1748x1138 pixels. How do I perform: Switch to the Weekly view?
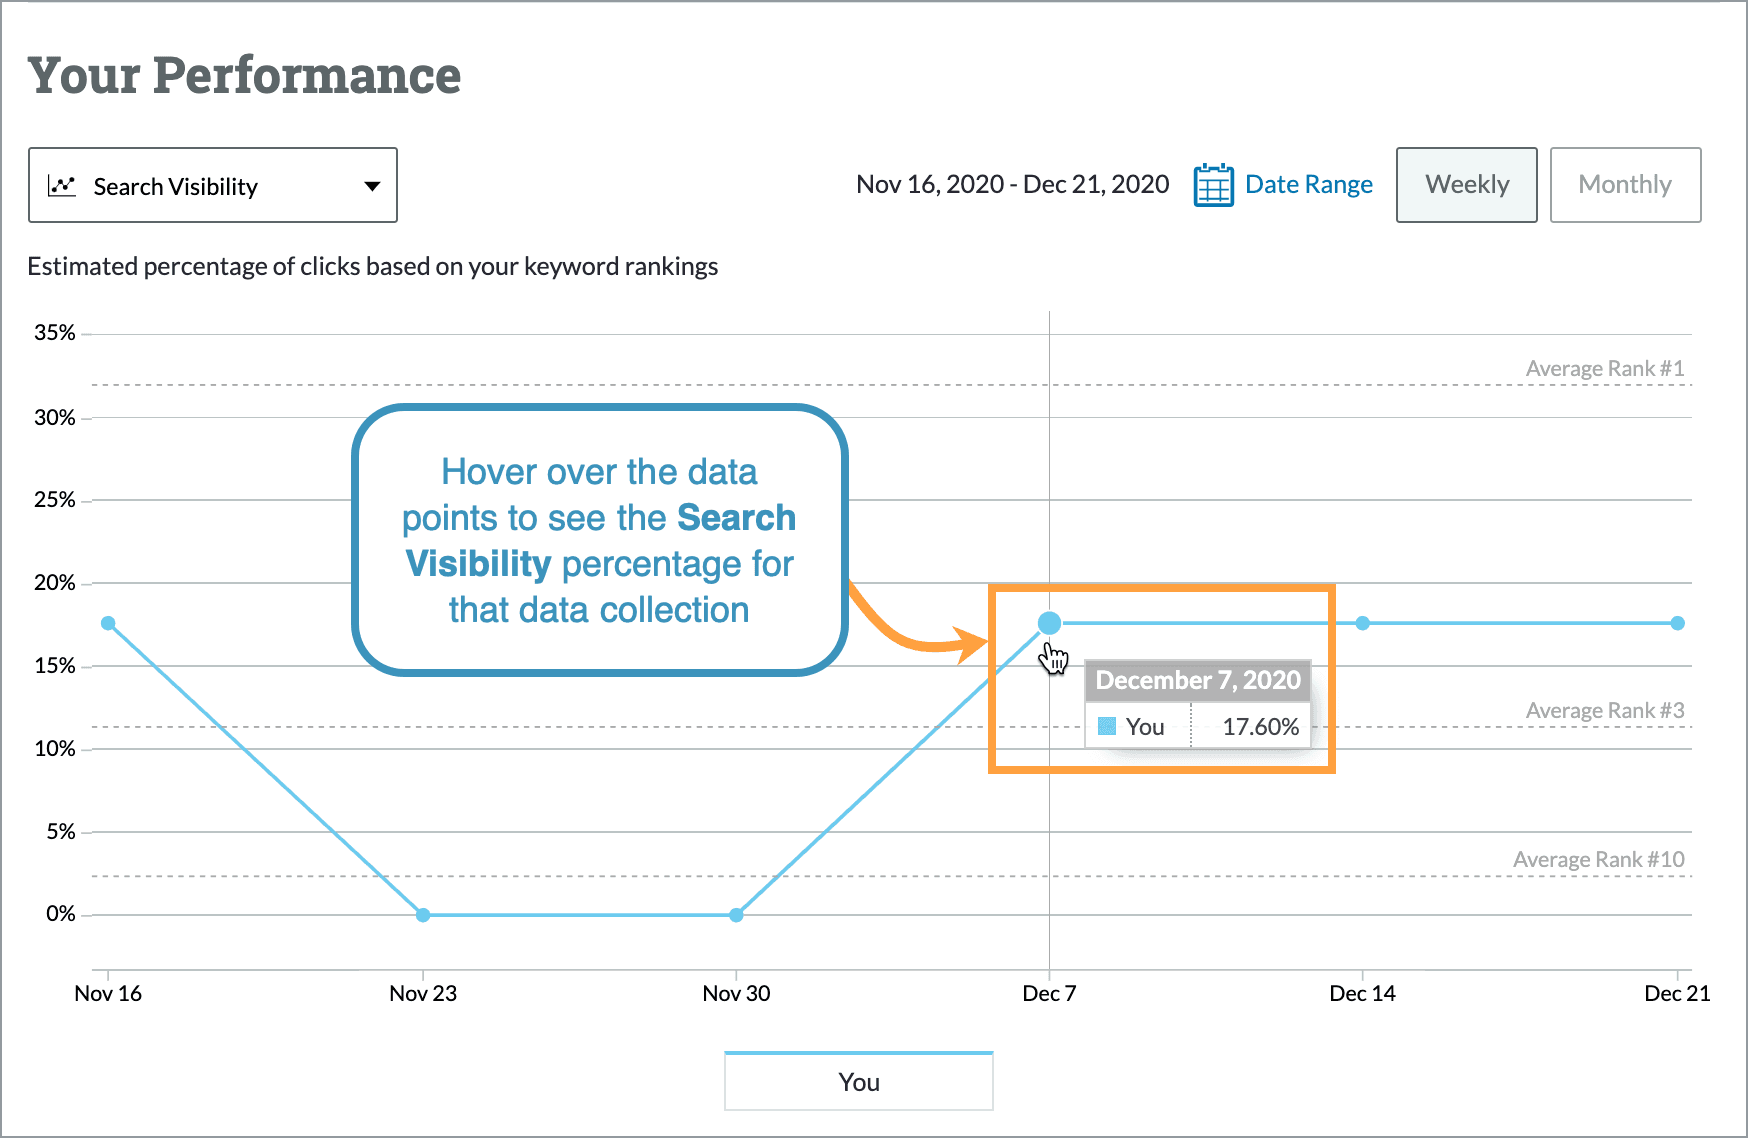click(x=1466, y=184)
